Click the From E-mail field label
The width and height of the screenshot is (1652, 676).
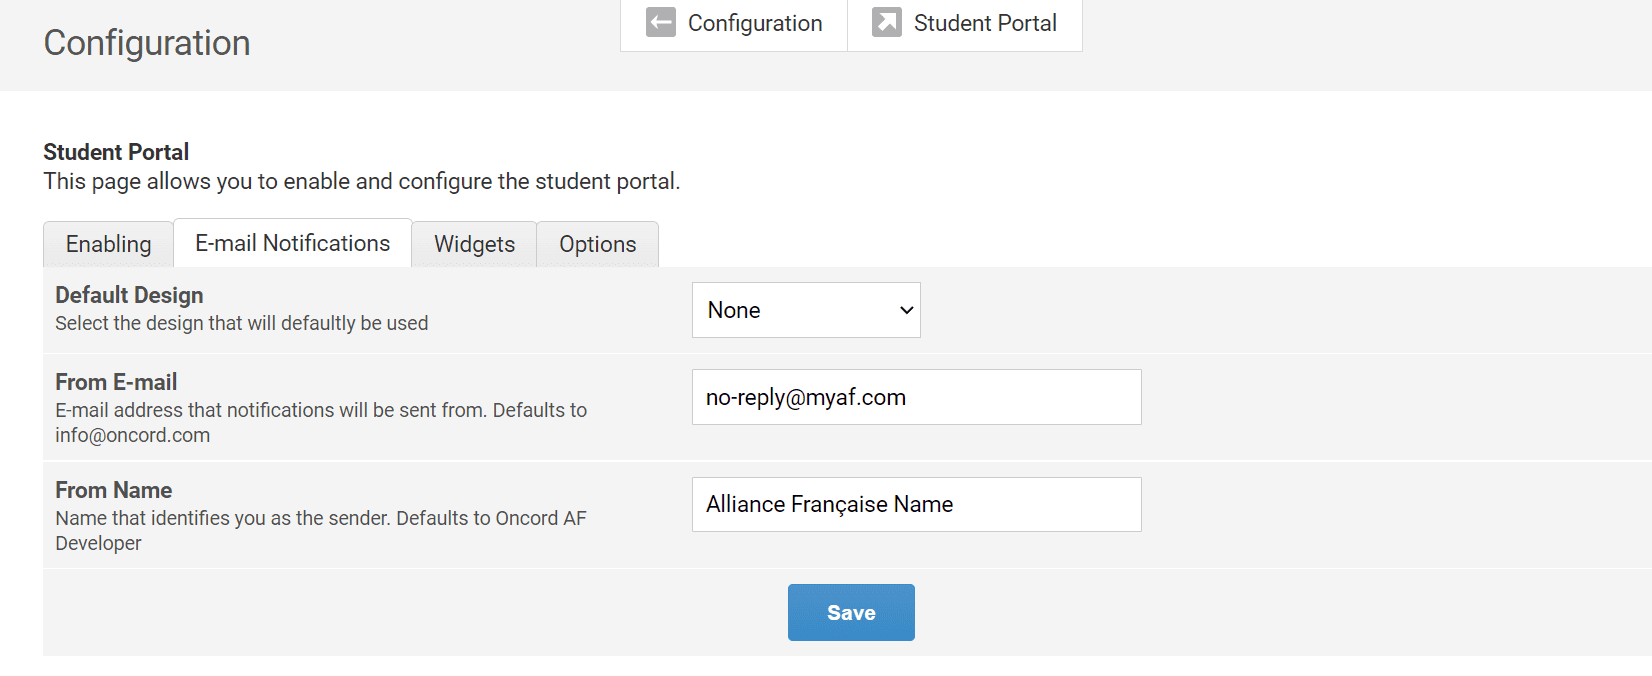[116, 382]
